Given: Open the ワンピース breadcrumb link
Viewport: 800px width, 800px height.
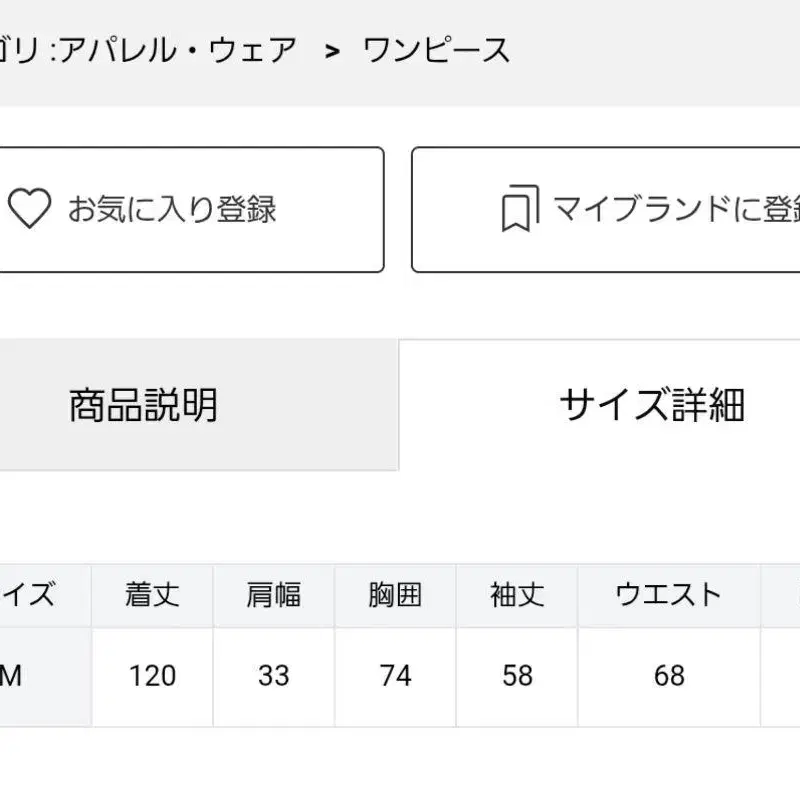Looking at the screenshot, I should [436, 50].
